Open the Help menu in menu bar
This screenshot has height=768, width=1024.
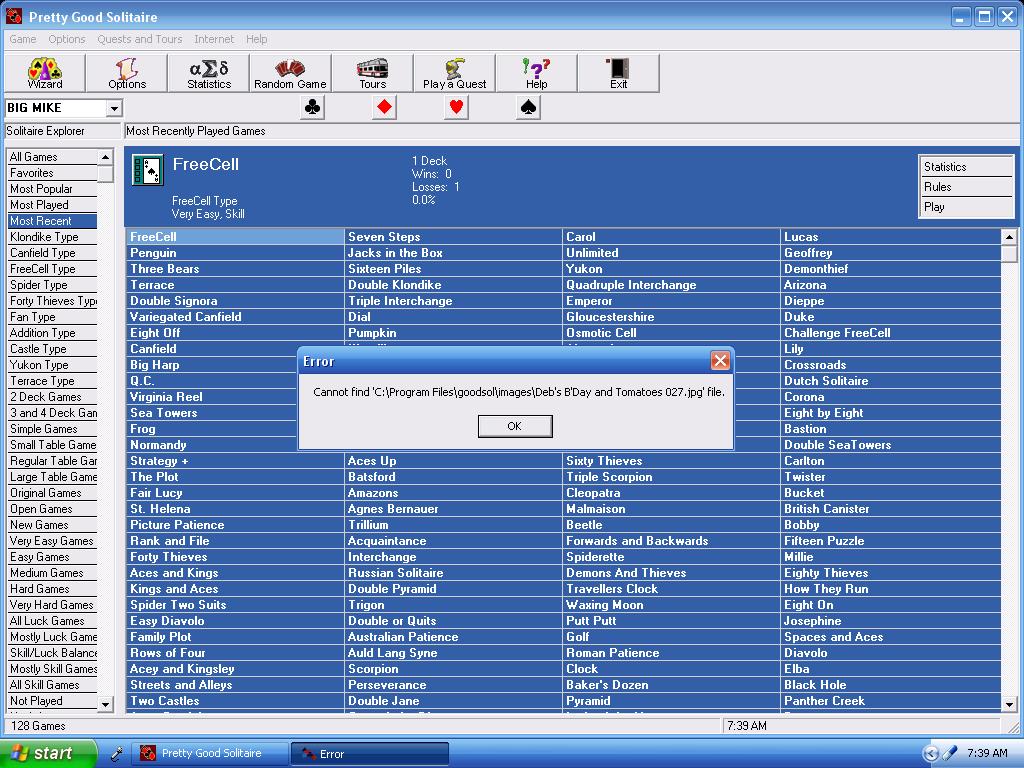(257, 39)
